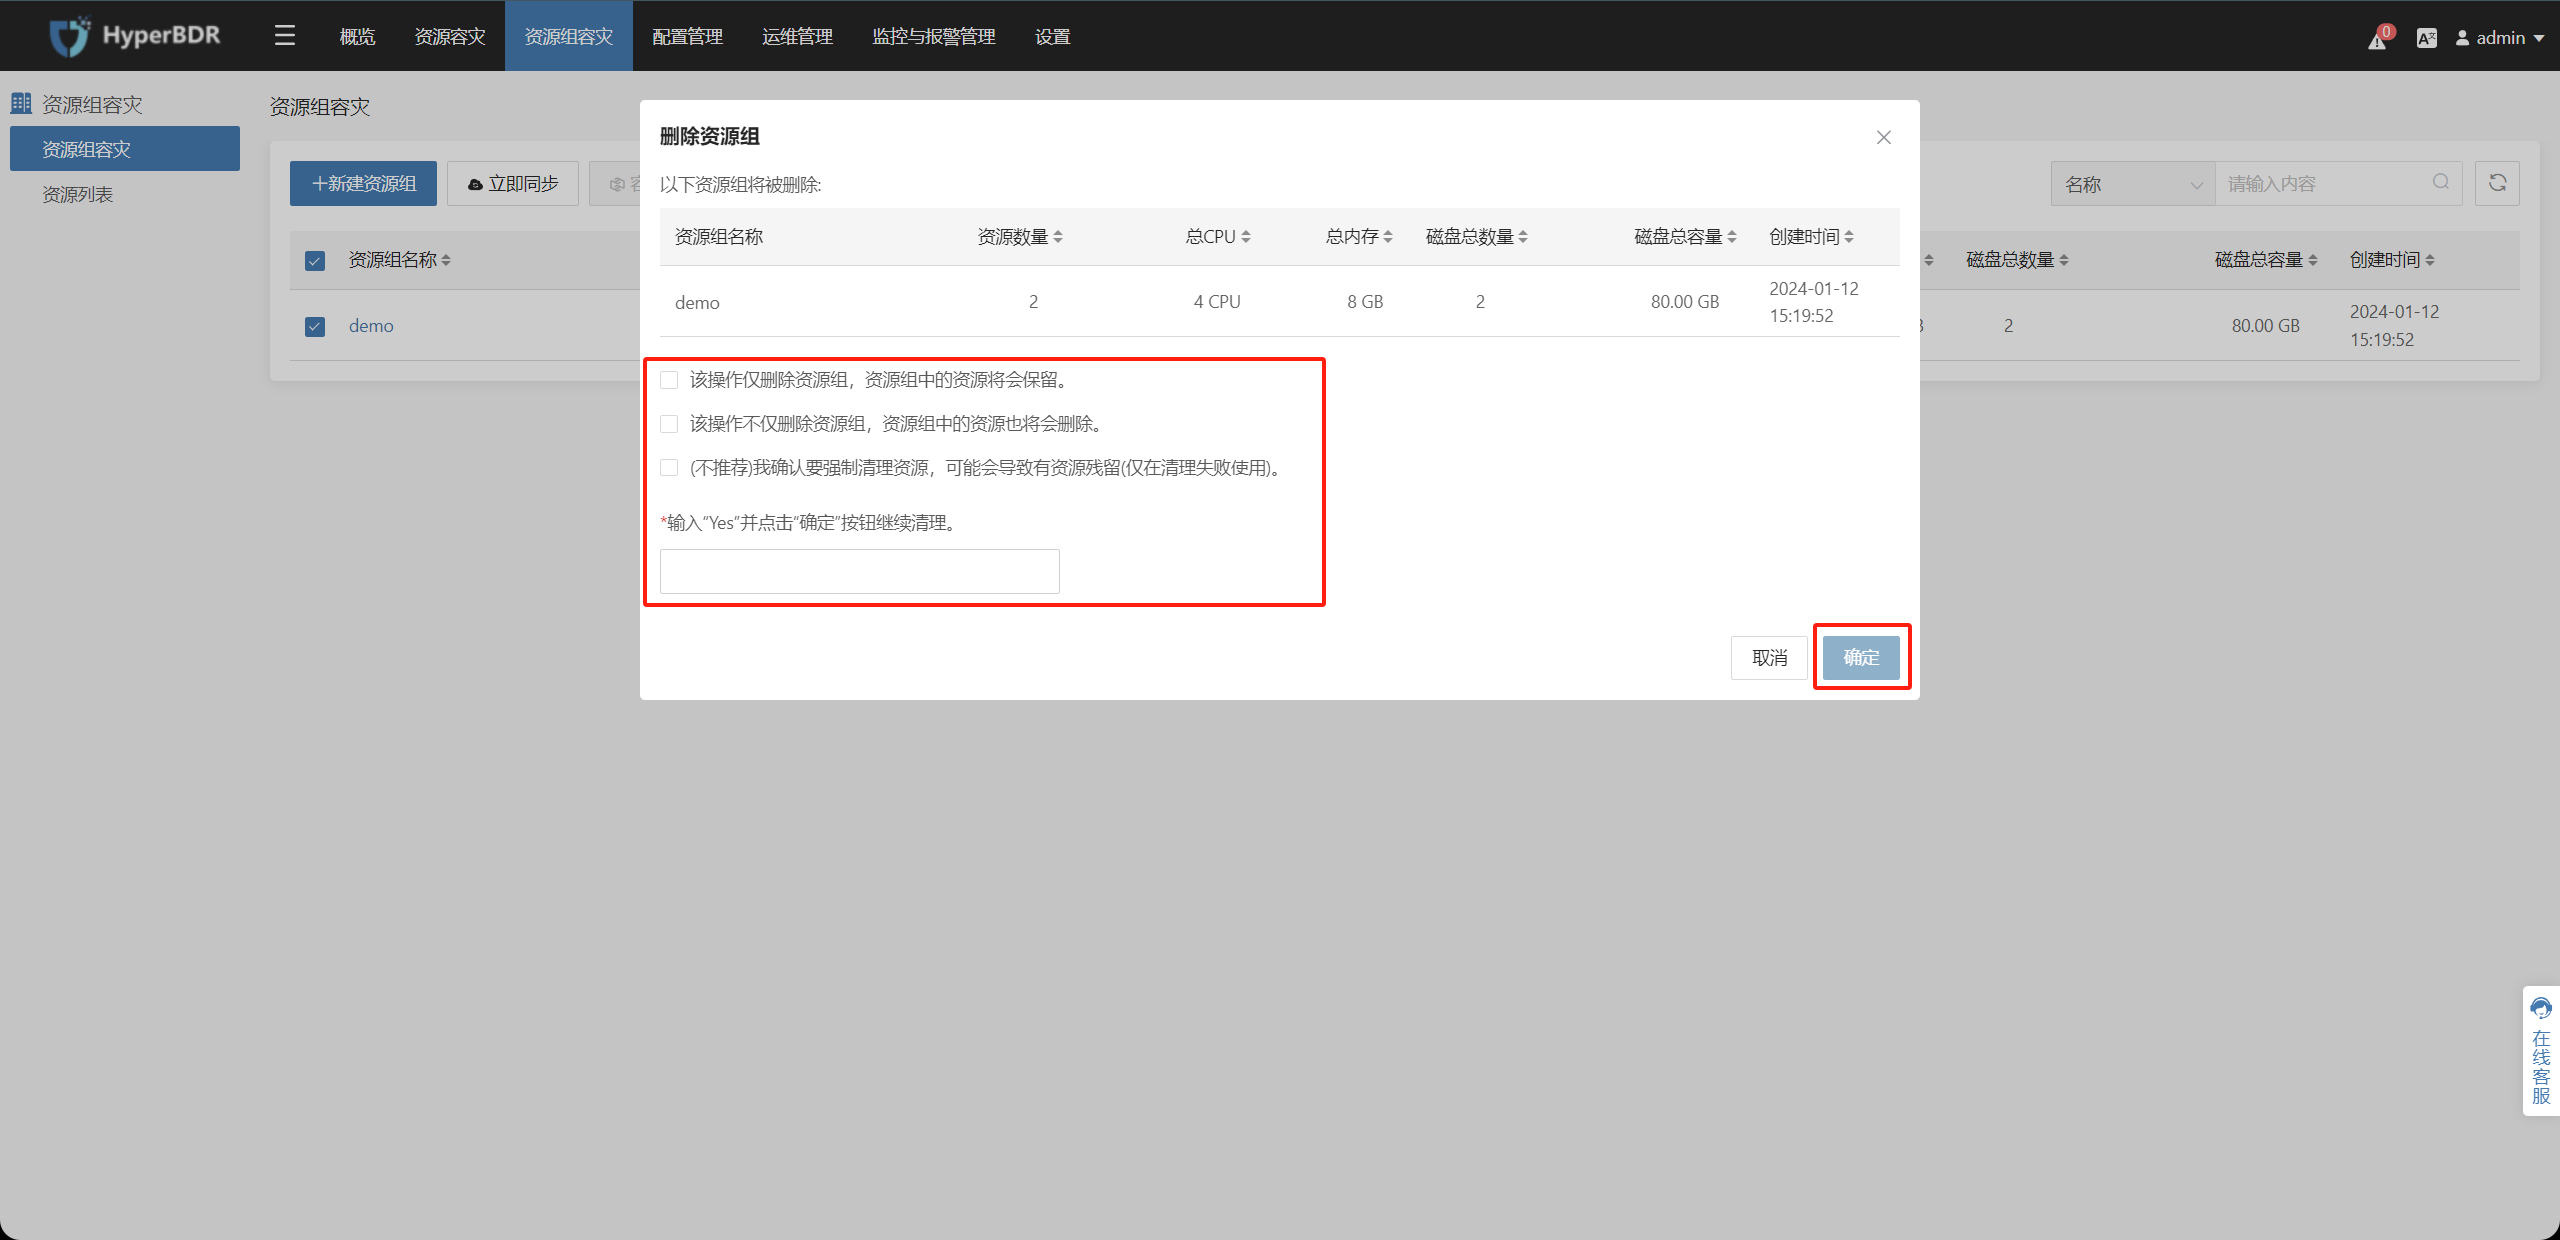Click the 立即同步 button
Viewport: 2560px width, 1240px height.
(512, 184)
